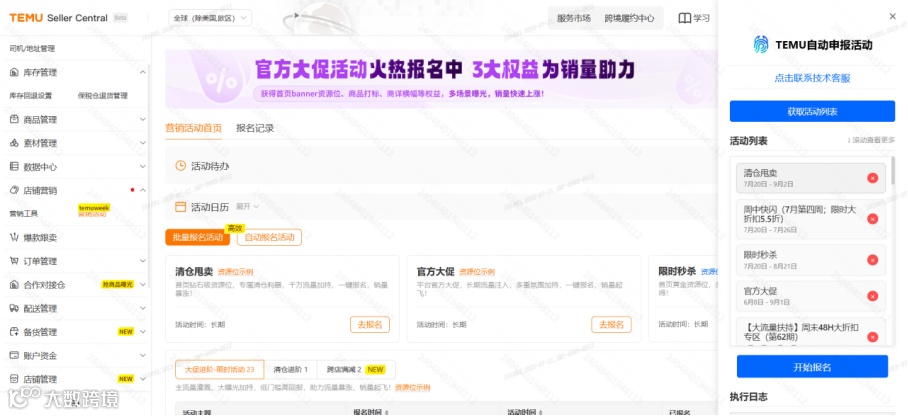Select the 大促进阶-限时活动 23 tab
908x416 pixels.
click(x=219, y=369)
